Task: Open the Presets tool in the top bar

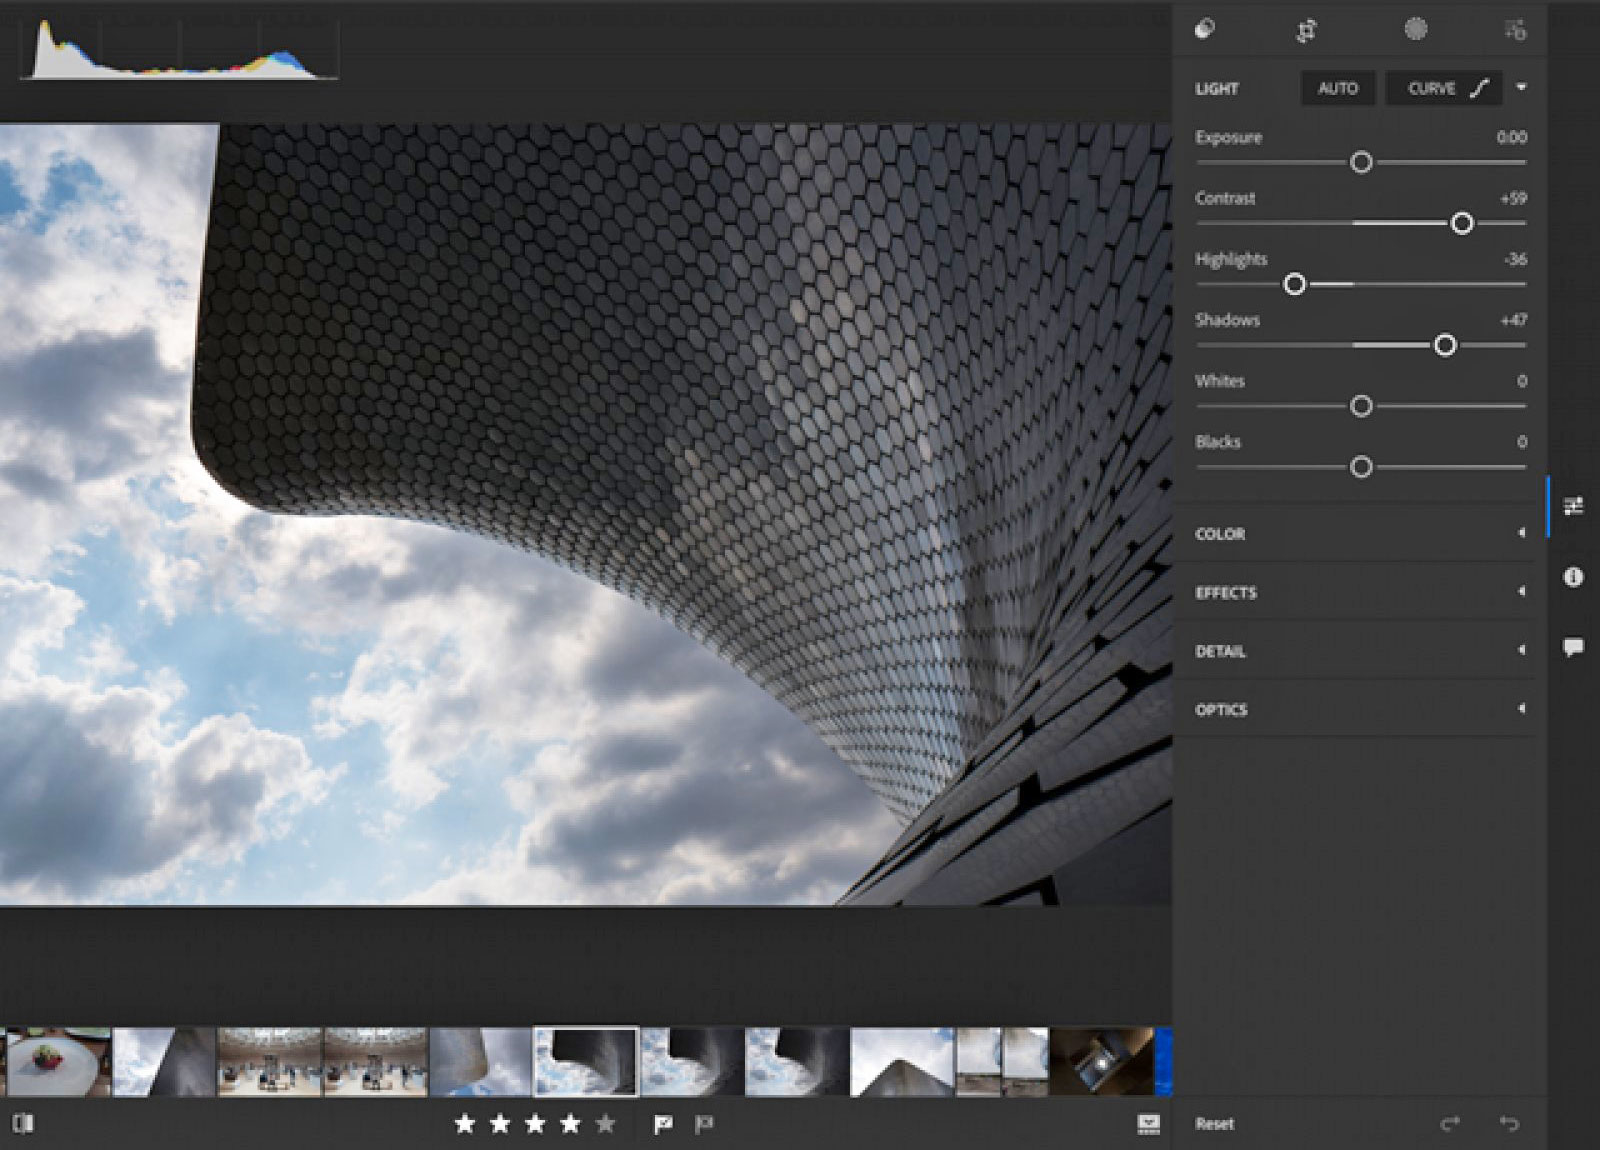Action: (x=1205, y=29)
